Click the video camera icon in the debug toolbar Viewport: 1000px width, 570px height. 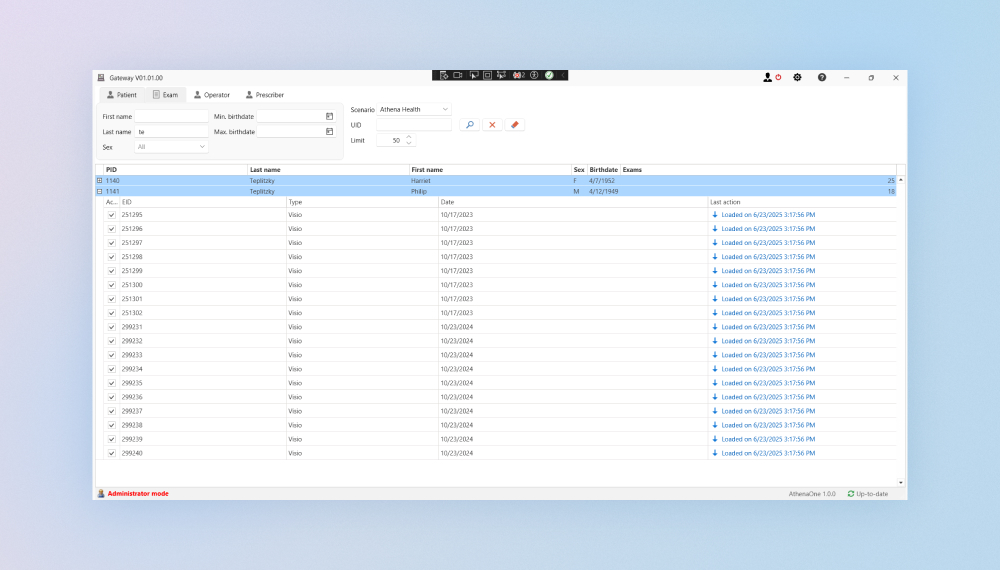[x=458, y=75]
